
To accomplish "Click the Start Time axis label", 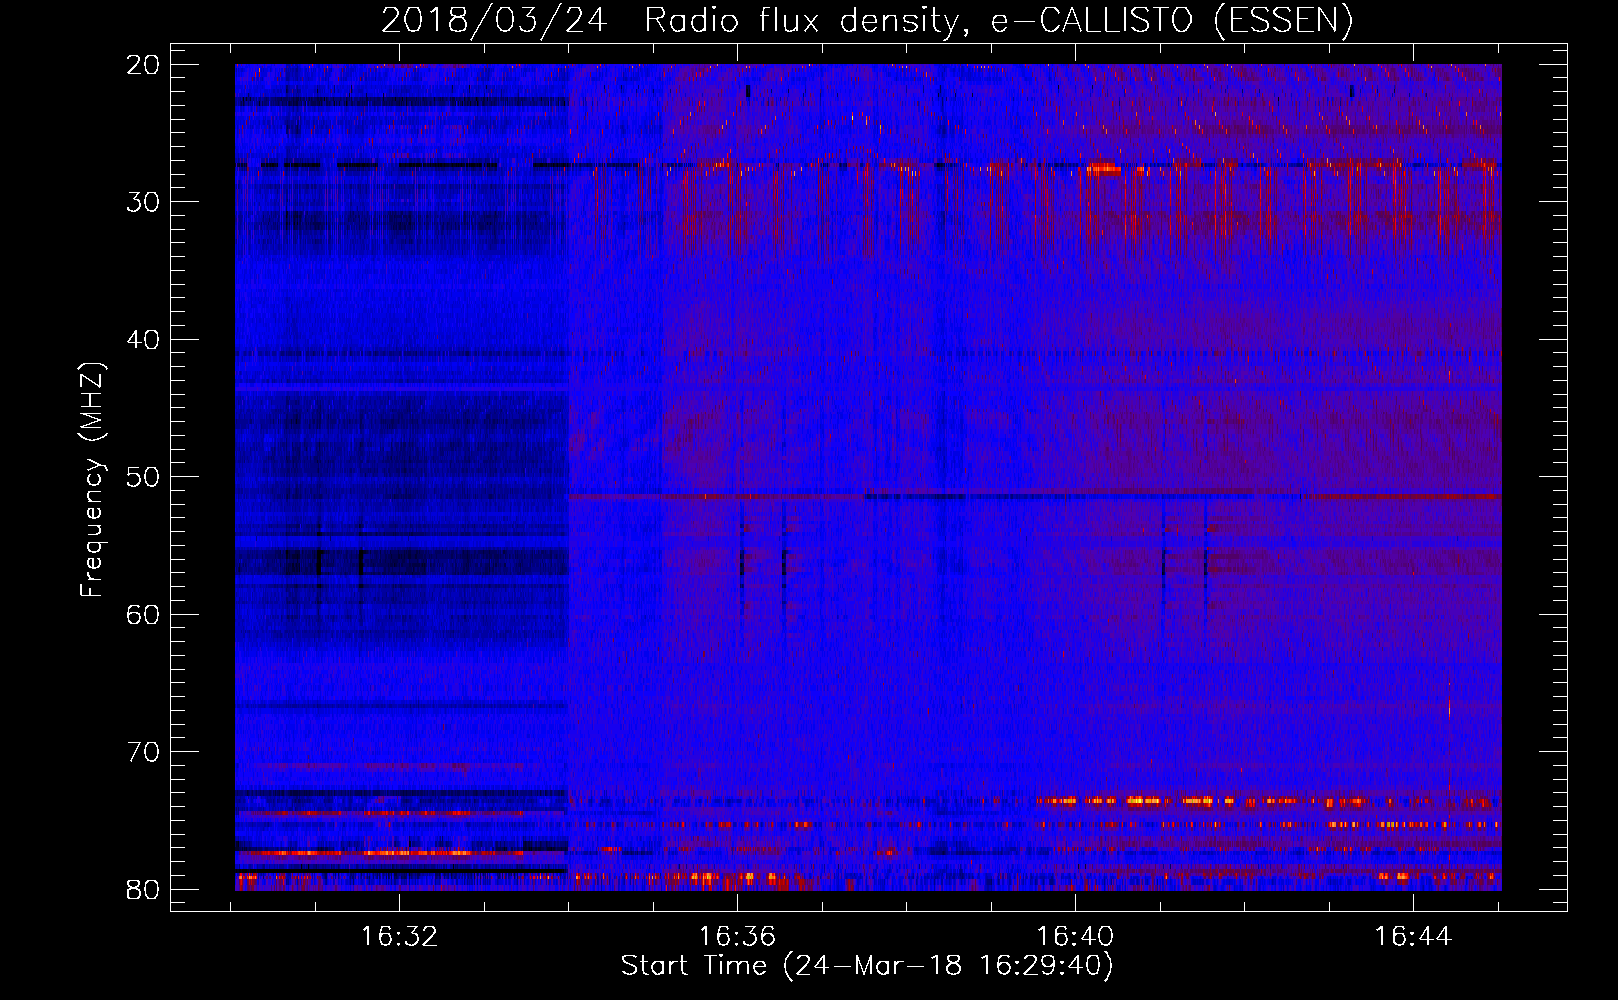I will click(x=867, y=966).
